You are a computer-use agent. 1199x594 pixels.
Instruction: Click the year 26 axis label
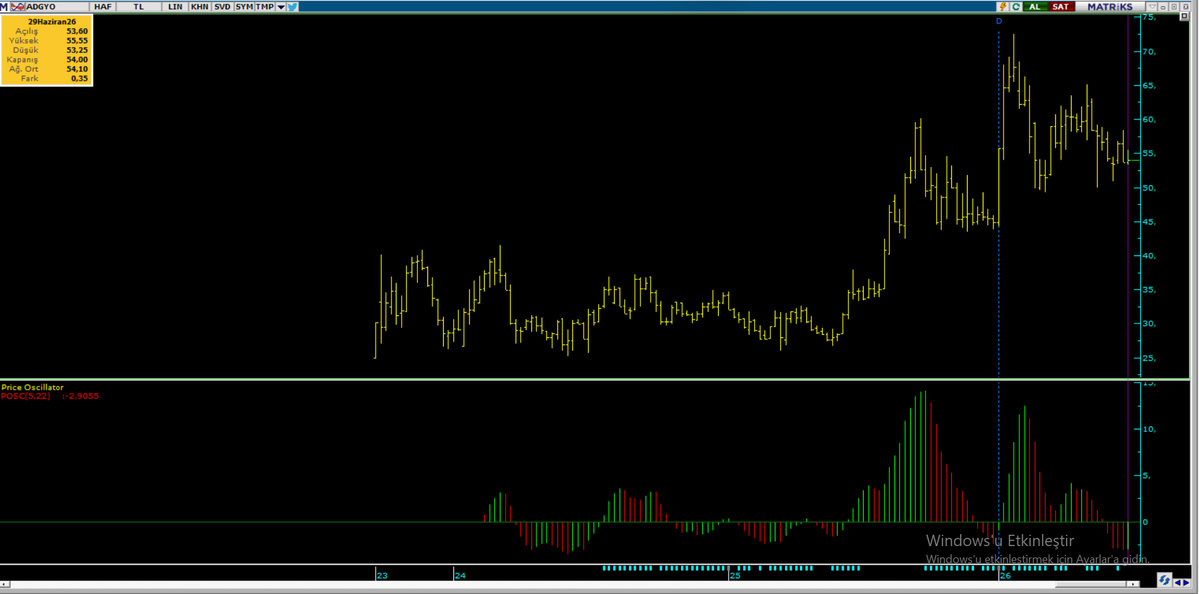tap(1006, 576)
